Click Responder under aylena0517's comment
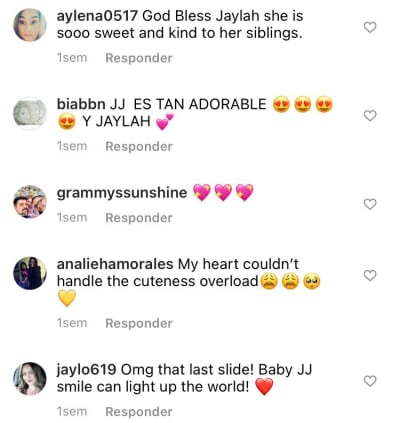Viewport: 400px width, 423px height. coord(139,58)
